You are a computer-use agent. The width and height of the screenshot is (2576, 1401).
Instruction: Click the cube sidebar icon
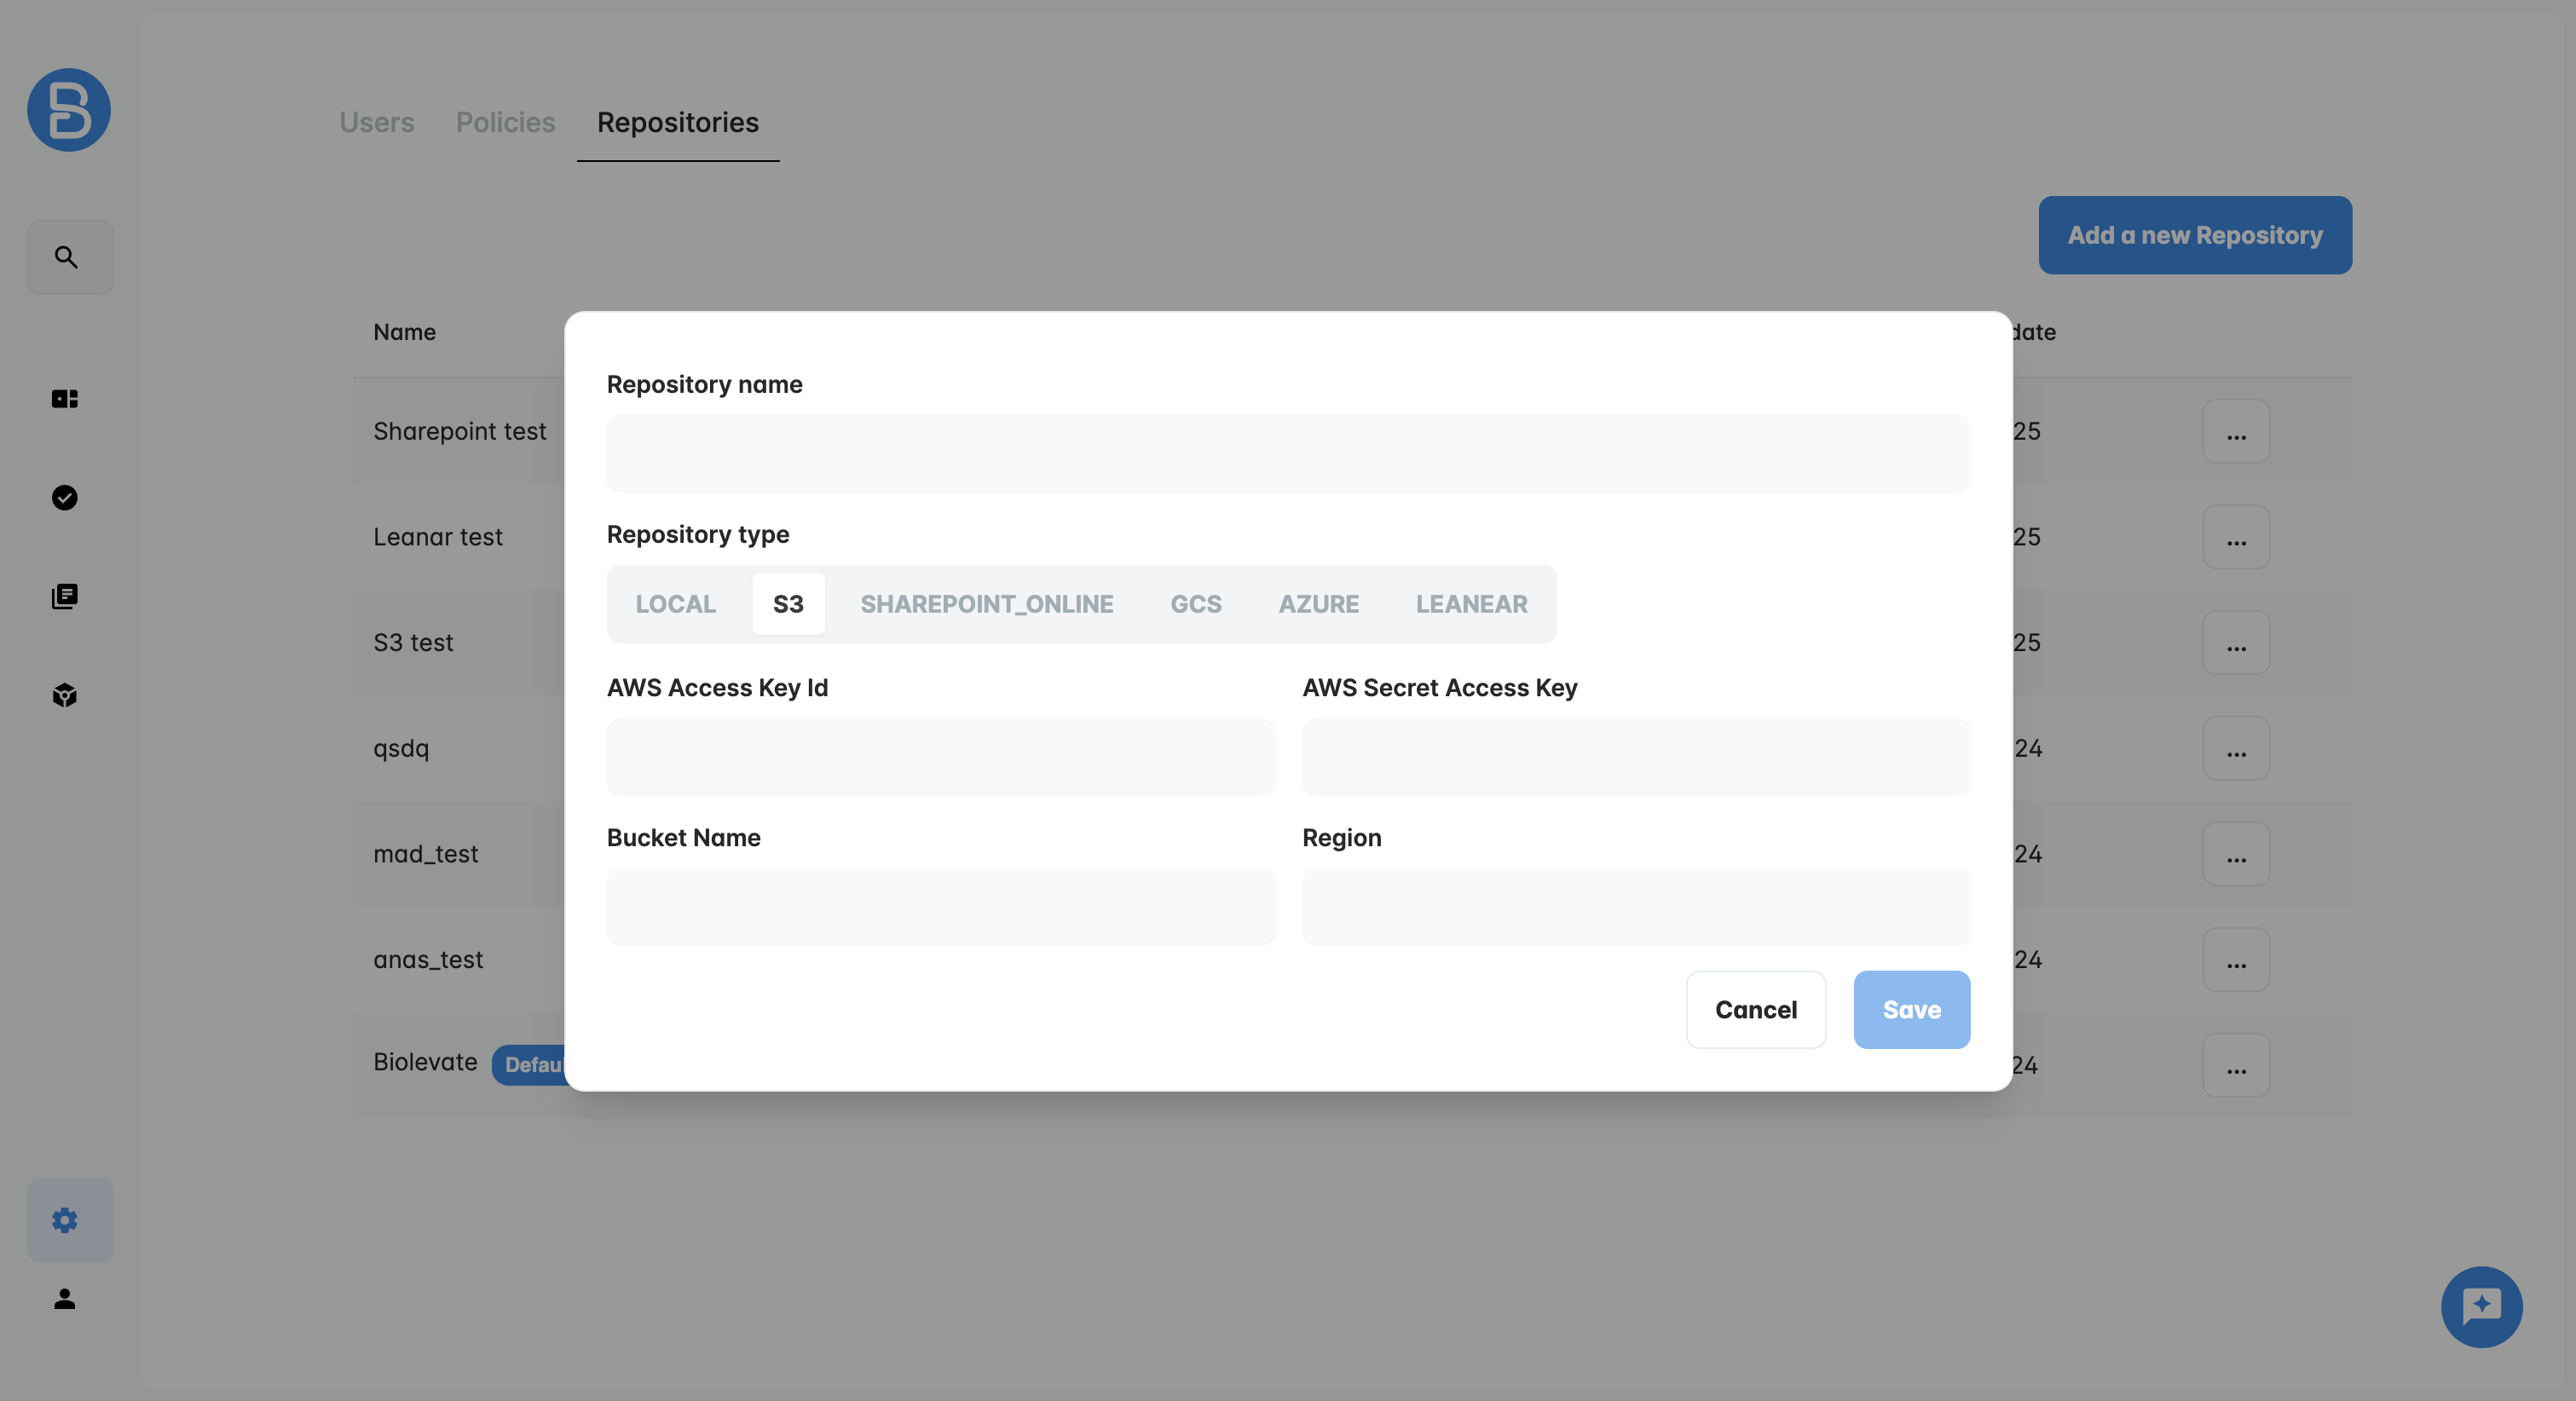click(65, 695)
